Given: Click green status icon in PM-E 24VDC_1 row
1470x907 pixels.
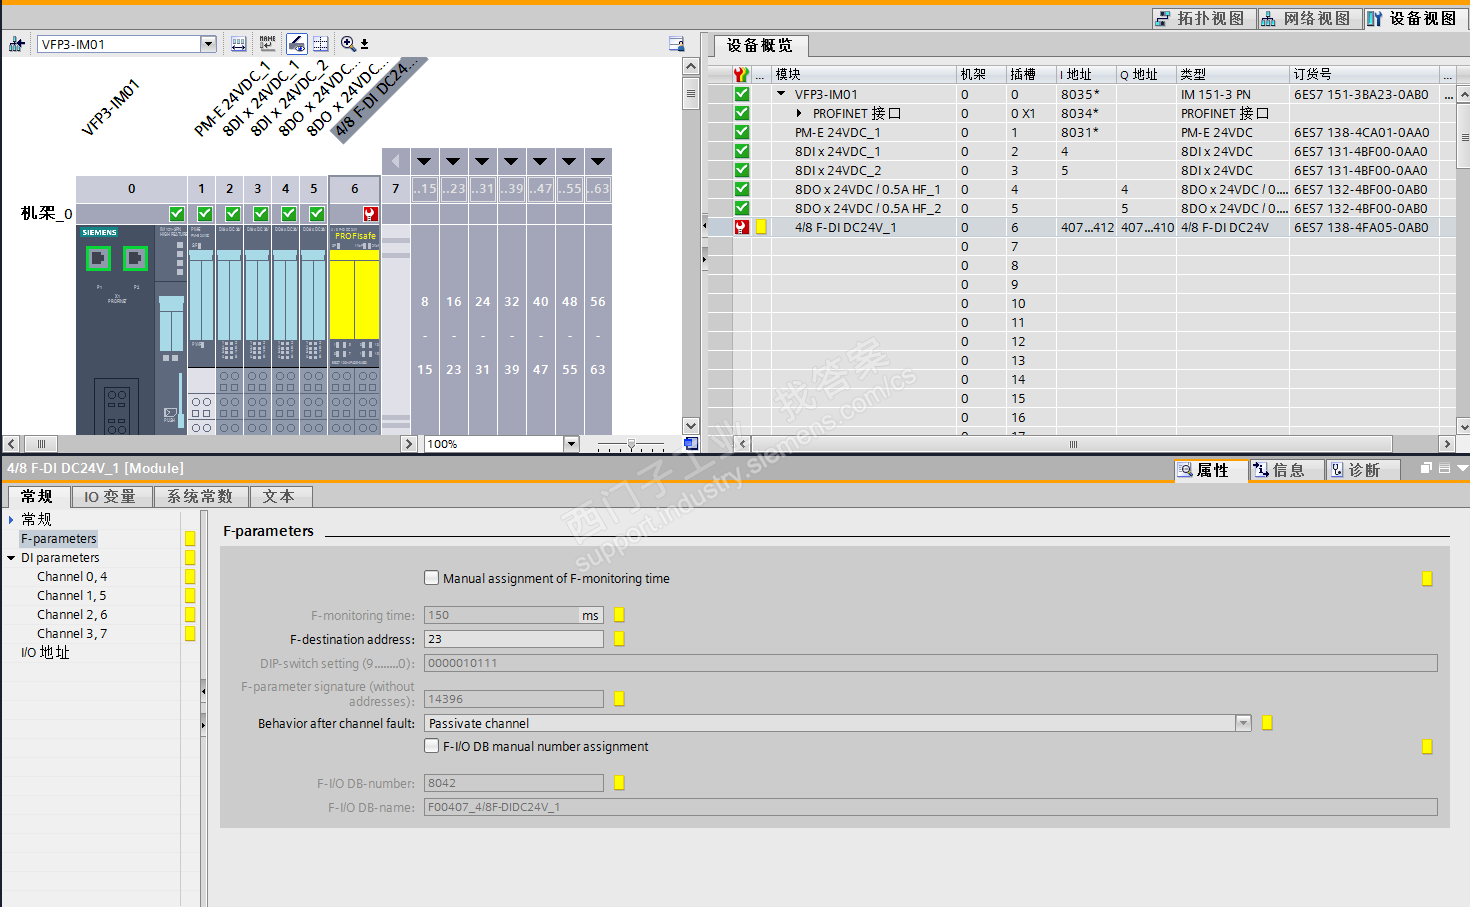Looking at the screenshot, I should coord(741,132).
